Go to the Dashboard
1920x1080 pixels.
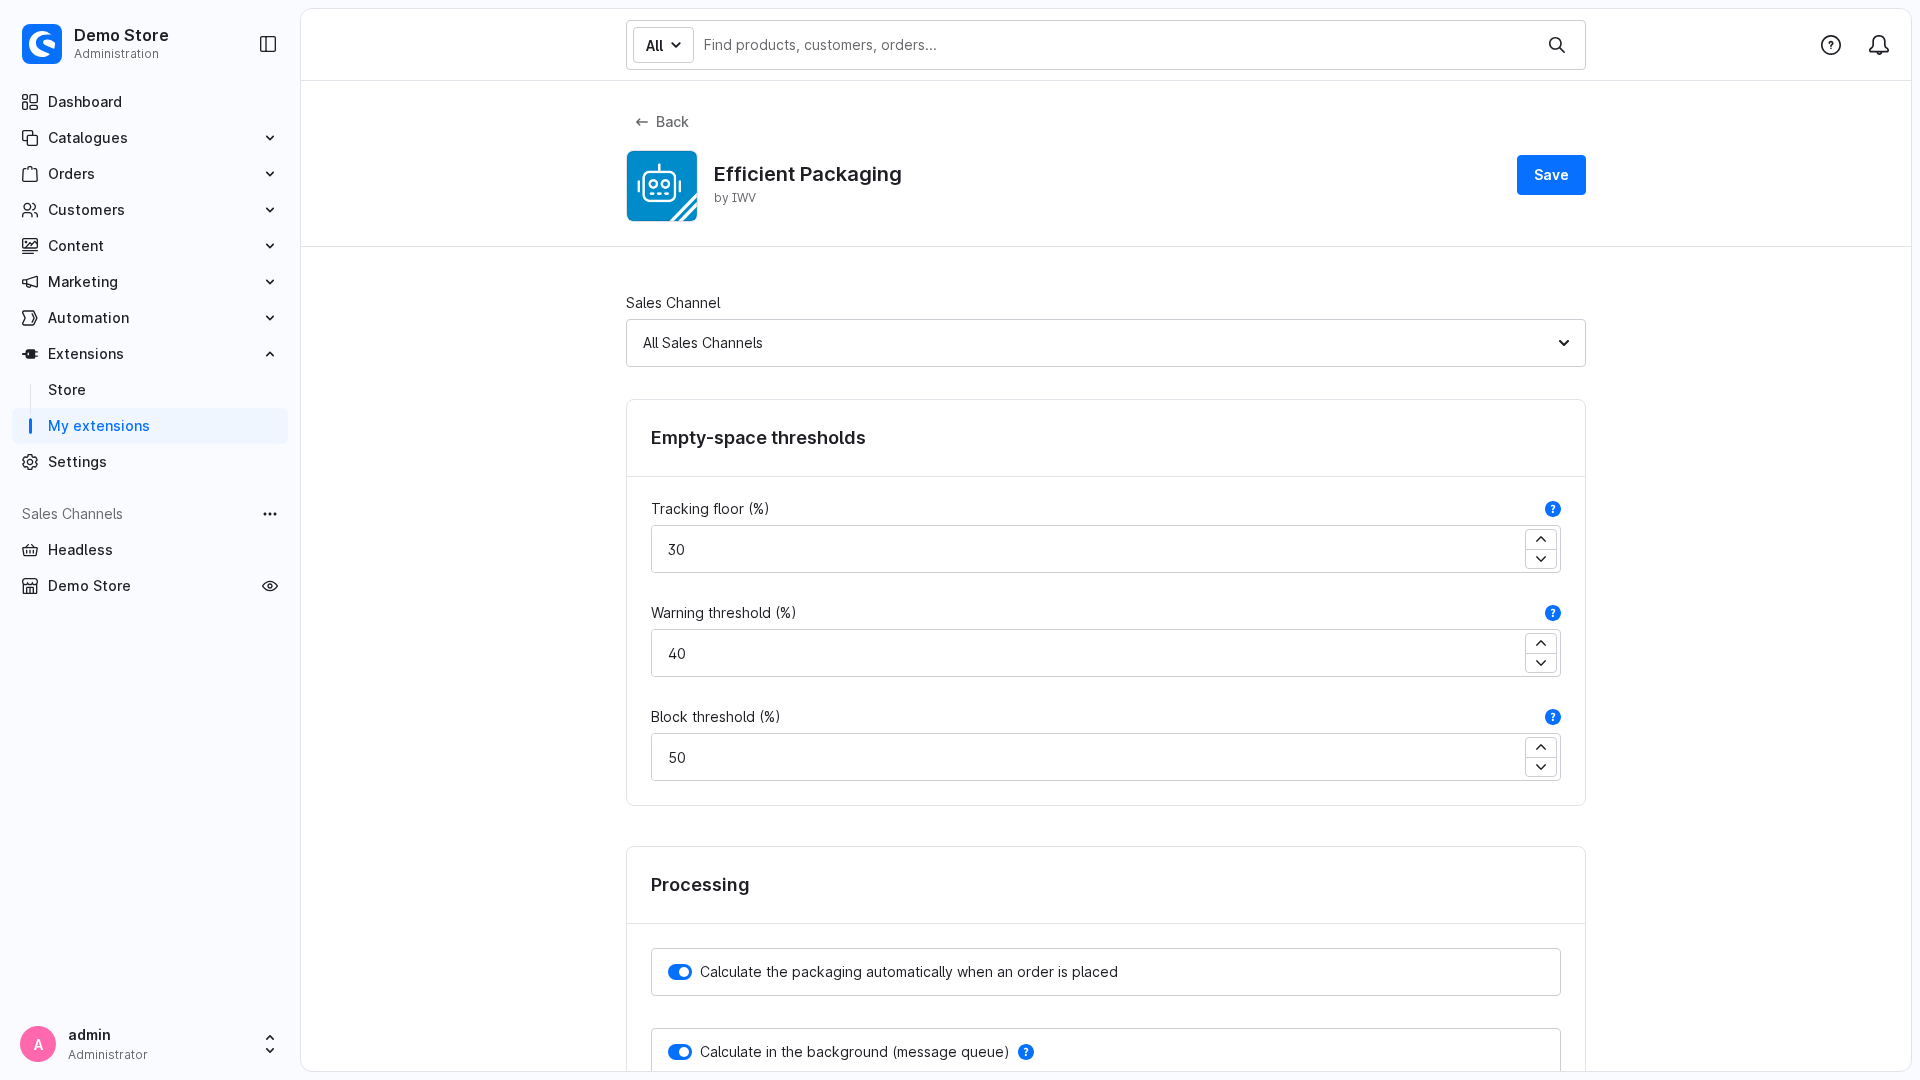(x=150, y=102)
